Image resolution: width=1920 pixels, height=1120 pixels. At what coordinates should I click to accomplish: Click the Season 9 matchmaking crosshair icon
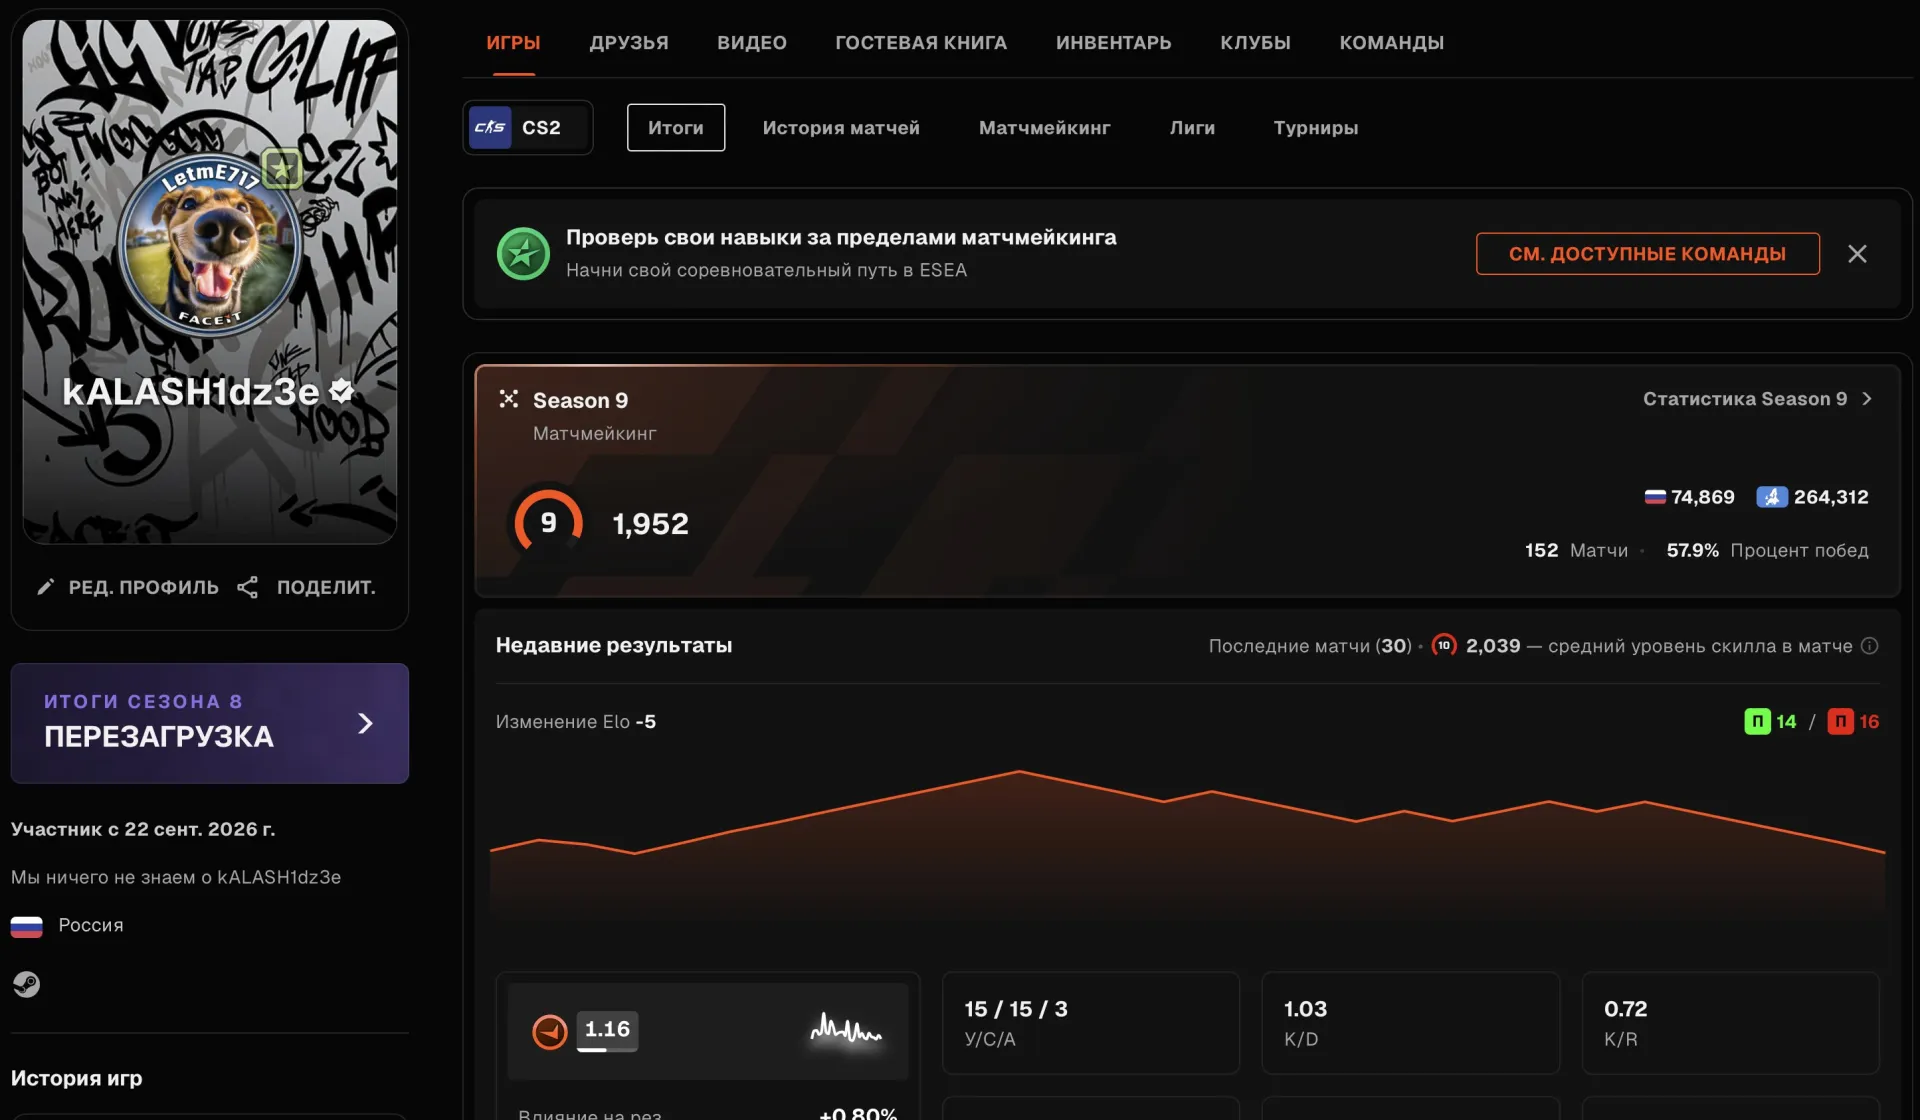pyautogui.click(x=509, y=399)
